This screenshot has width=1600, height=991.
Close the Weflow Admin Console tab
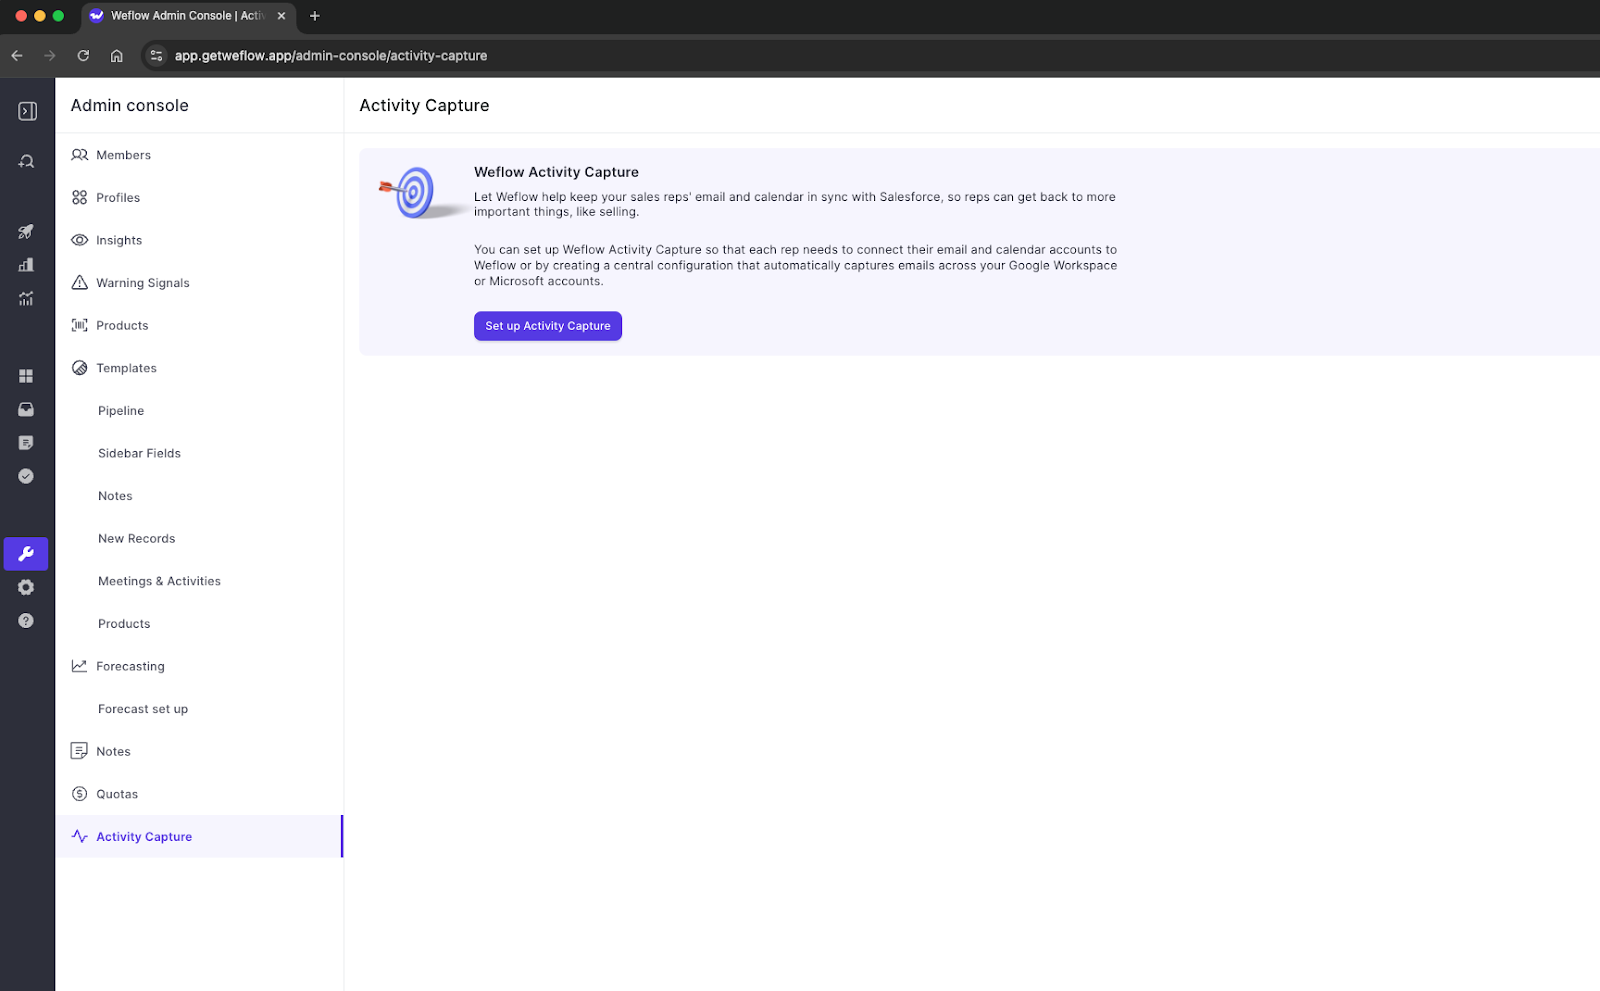point(281,16)
